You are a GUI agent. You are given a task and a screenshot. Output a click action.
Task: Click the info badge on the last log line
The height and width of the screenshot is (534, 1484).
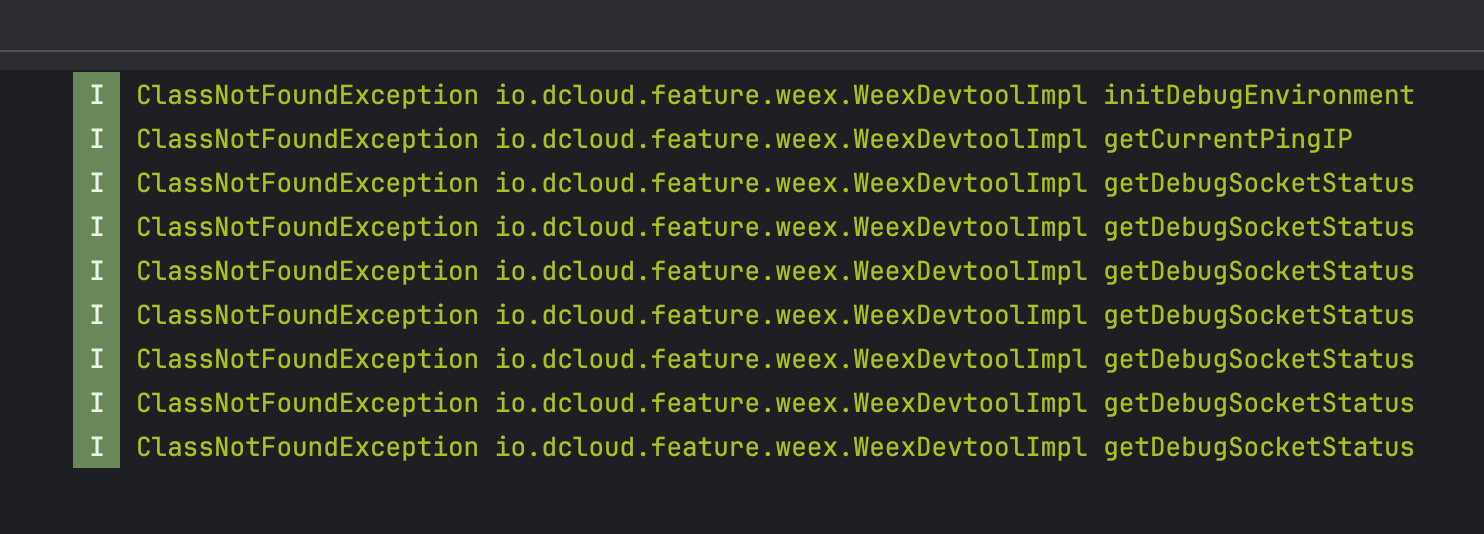point(96,447)
